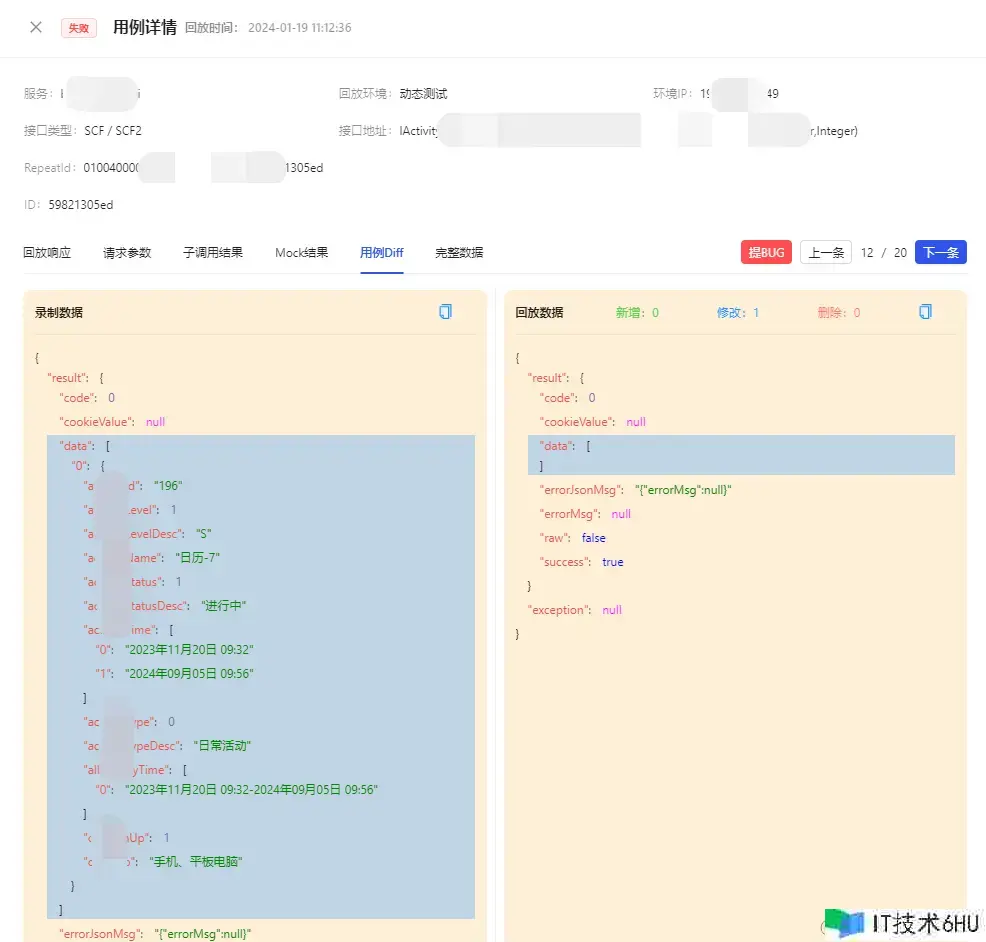Open the 请求参数 tab
986x942 pixels.
(127, 253)
